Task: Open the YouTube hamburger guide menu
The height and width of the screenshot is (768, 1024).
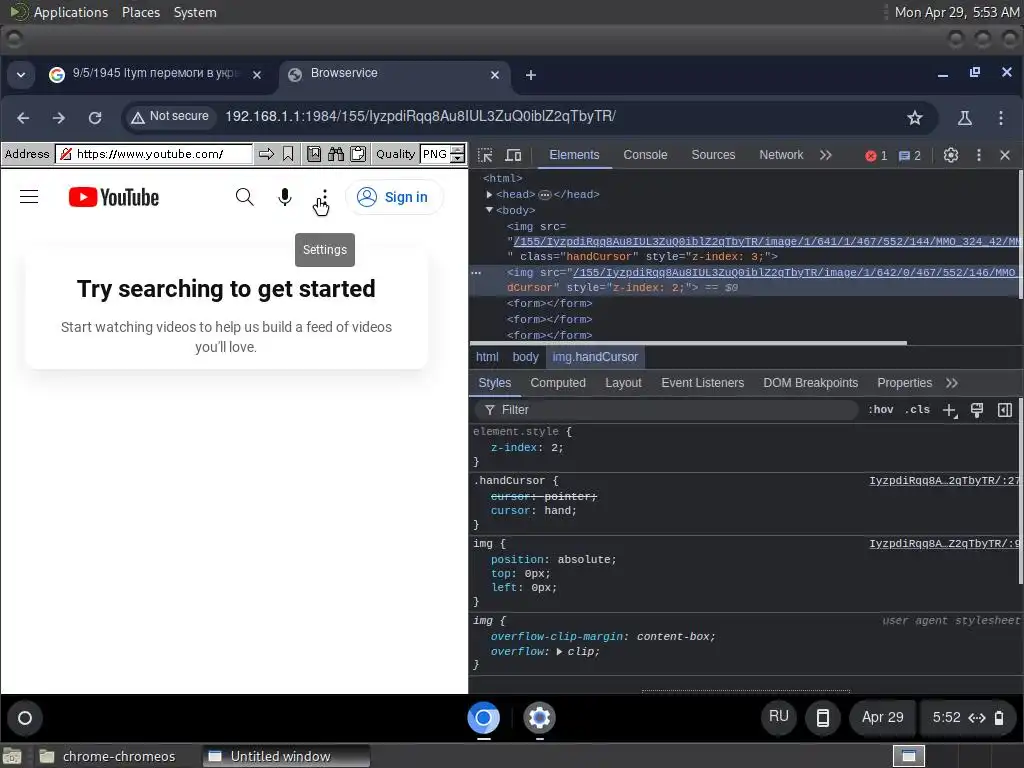Action: tap(29, 197)
